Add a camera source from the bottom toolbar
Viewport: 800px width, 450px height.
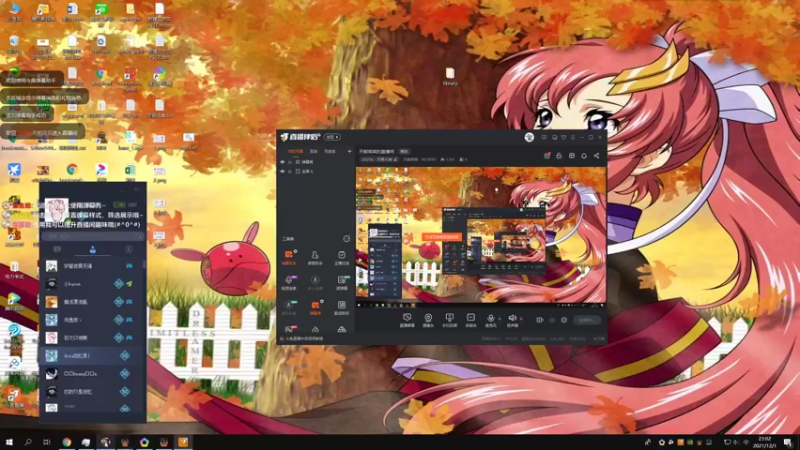(428, 320)
